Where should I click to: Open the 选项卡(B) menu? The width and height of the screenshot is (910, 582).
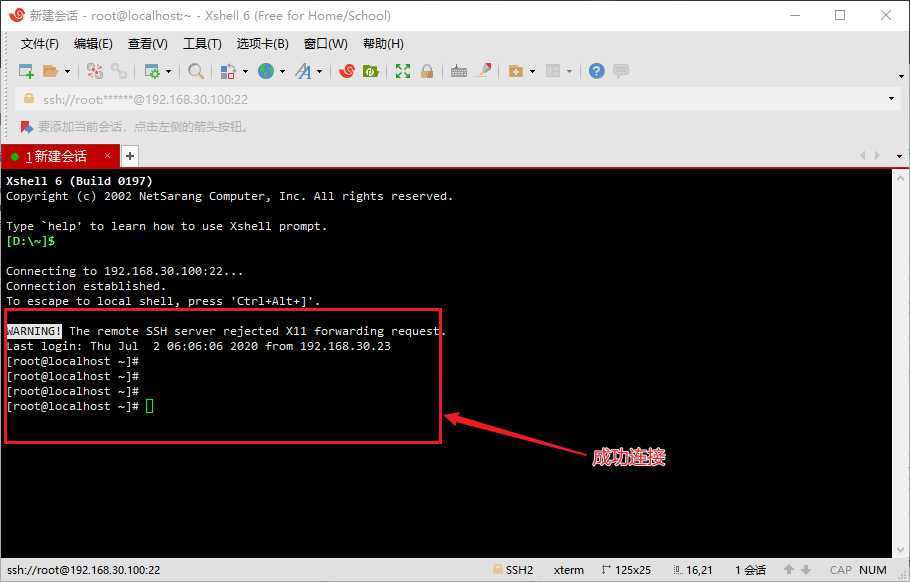click(262, 44)
